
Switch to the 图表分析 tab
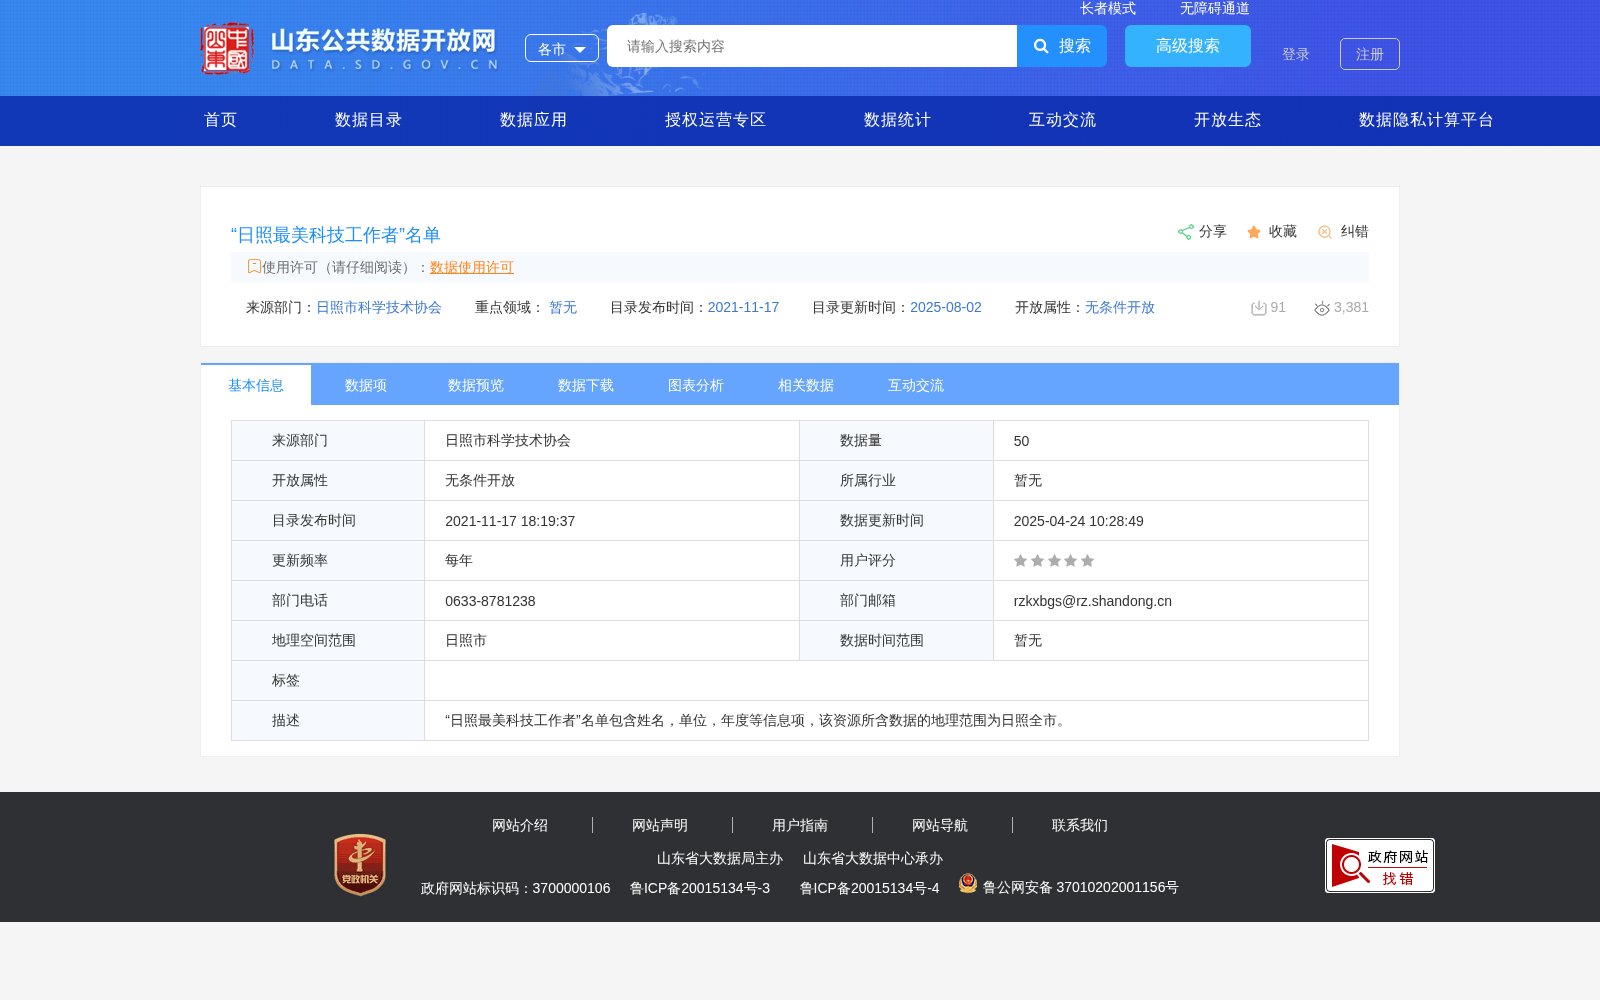(x=696, y=385)
